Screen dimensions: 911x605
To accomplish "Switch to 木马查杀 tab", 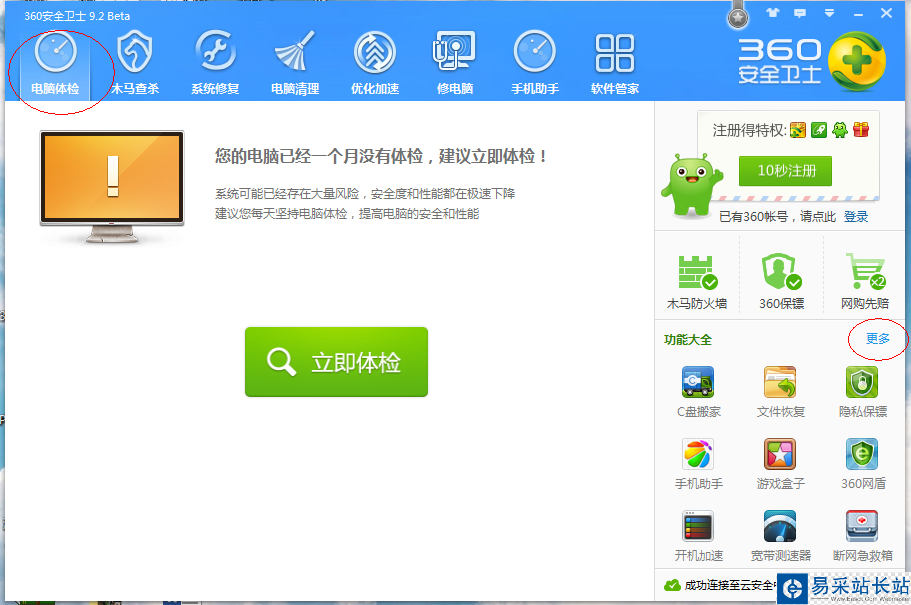I will 135,64.
